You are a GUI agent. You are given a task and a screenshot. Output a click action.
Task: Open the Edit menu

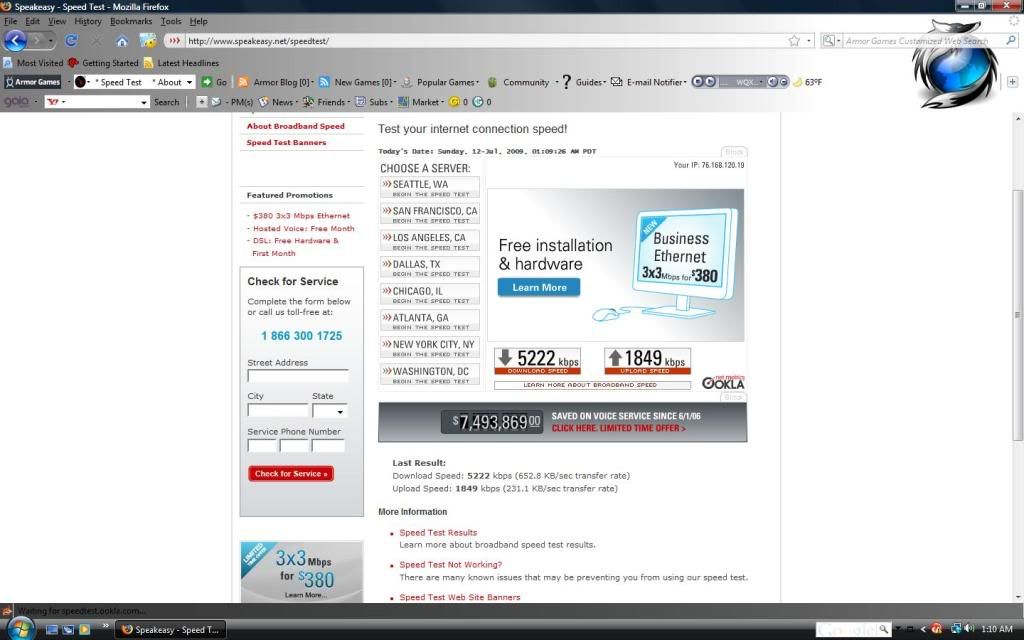[33, 21]
